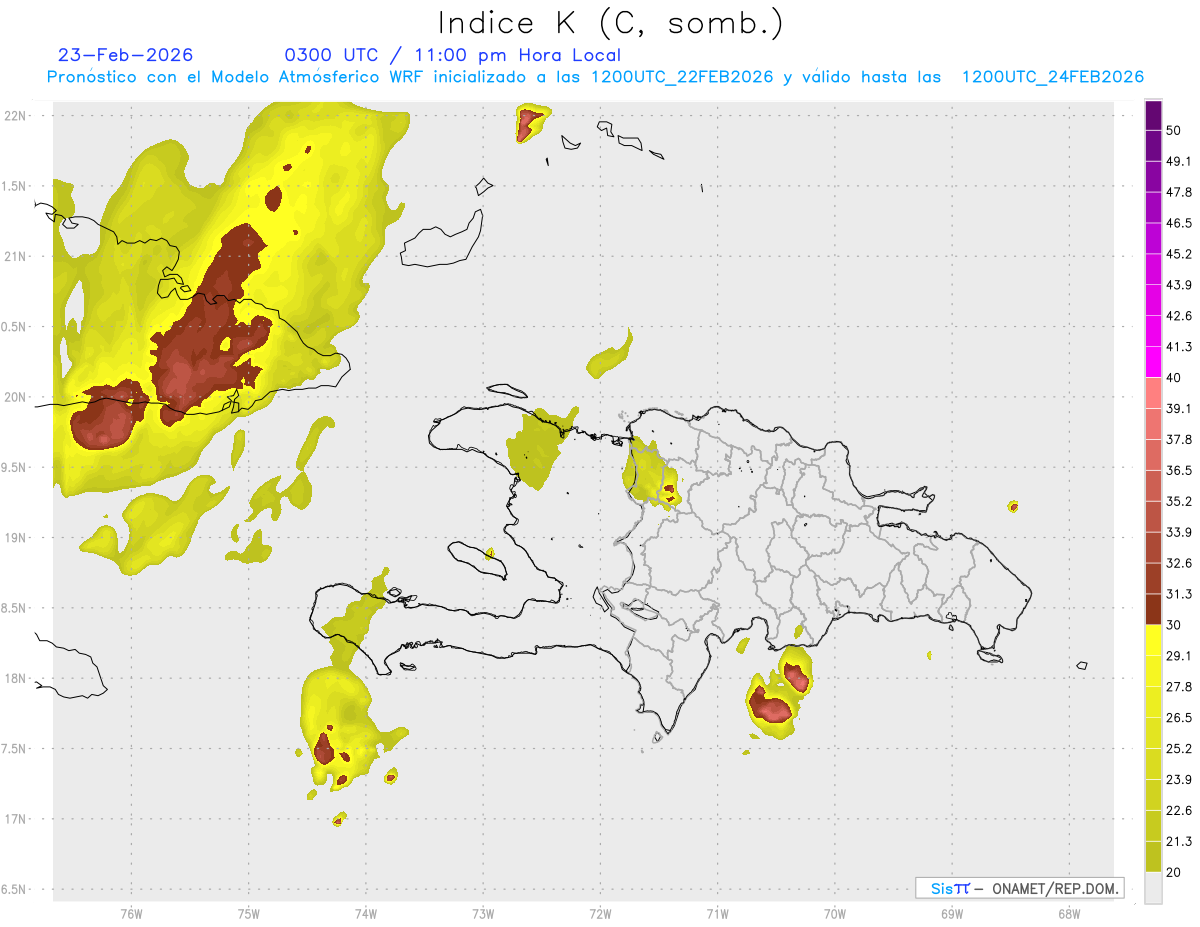1200x927 pixels.
Task: Click the color bar value '40'
Action: point(1174,378)
